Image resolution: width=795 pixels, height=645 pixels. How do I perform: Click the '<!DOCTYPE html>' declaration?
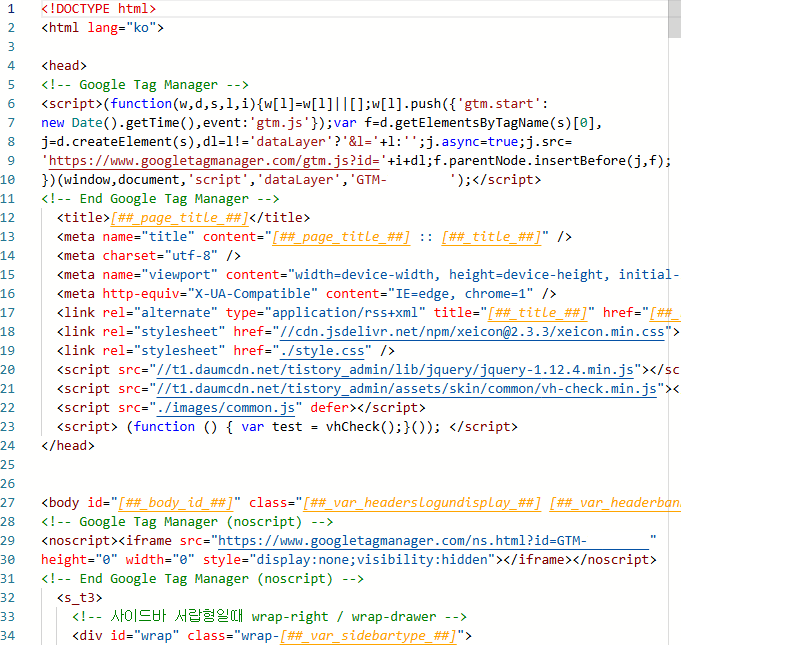point(99,9)
